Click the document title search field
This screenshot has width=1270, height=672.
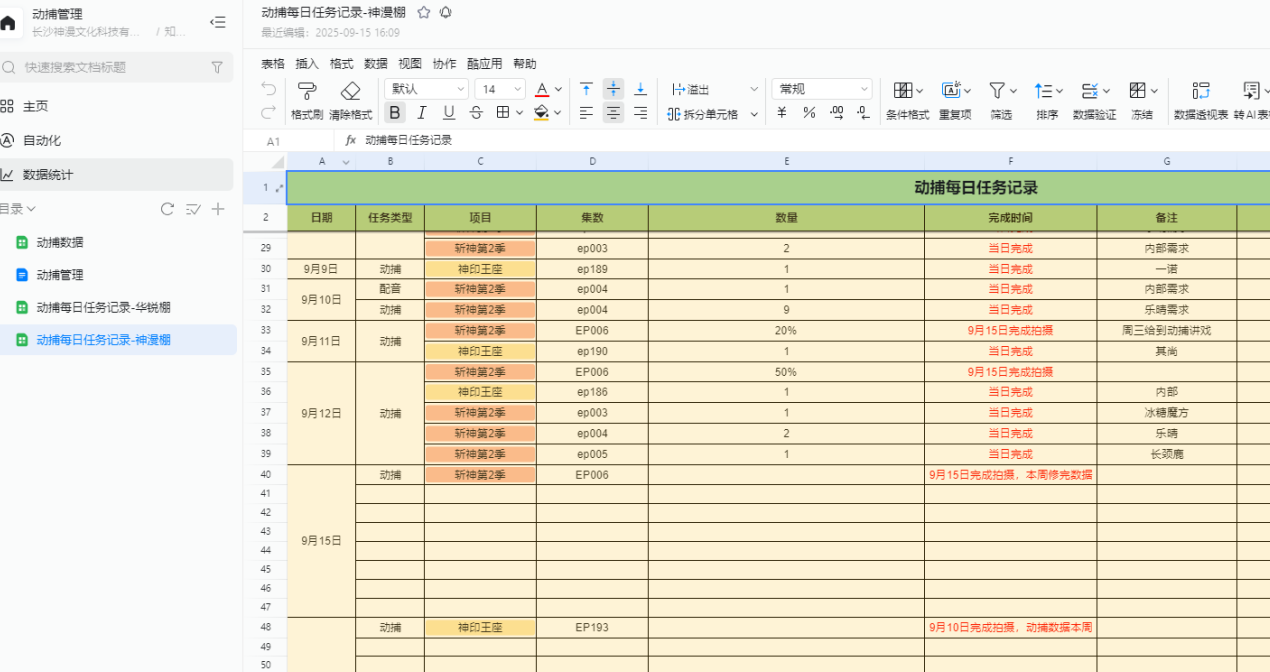pyautogui.click(x=110, y=67)
